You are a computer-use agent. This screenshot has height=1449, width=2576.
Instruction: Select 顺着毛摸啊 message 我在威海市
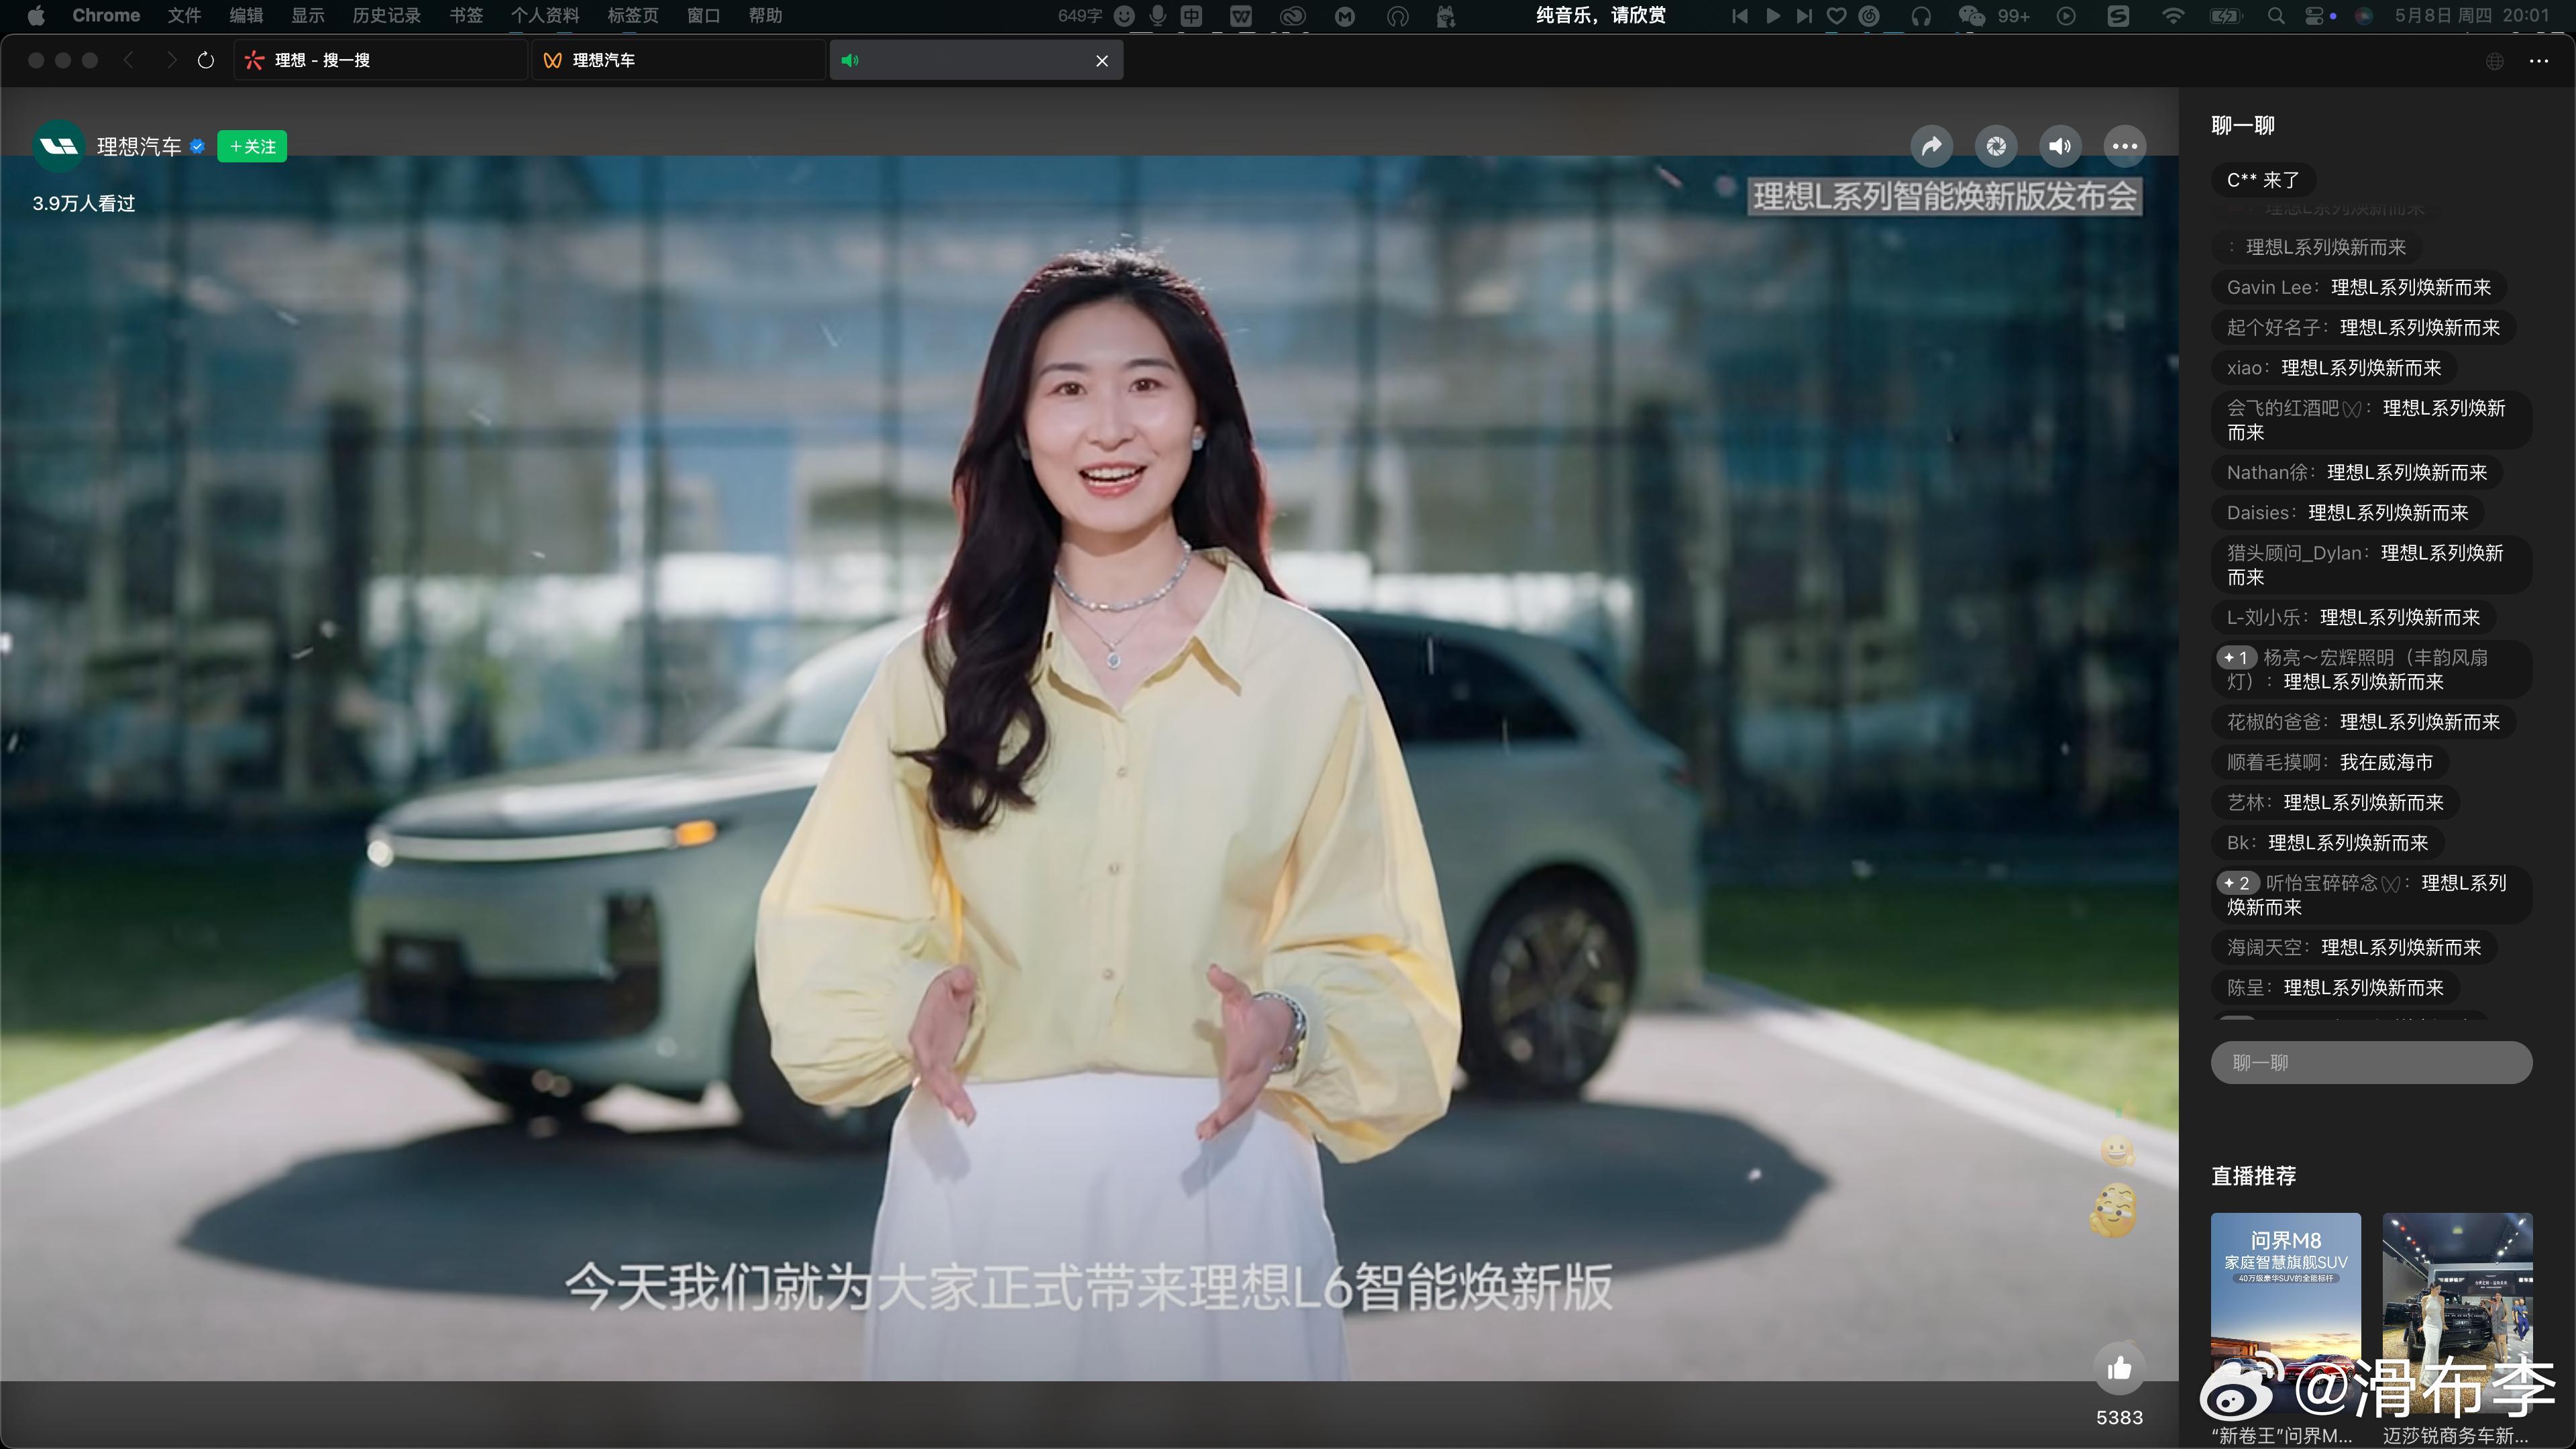[2329, 762]
